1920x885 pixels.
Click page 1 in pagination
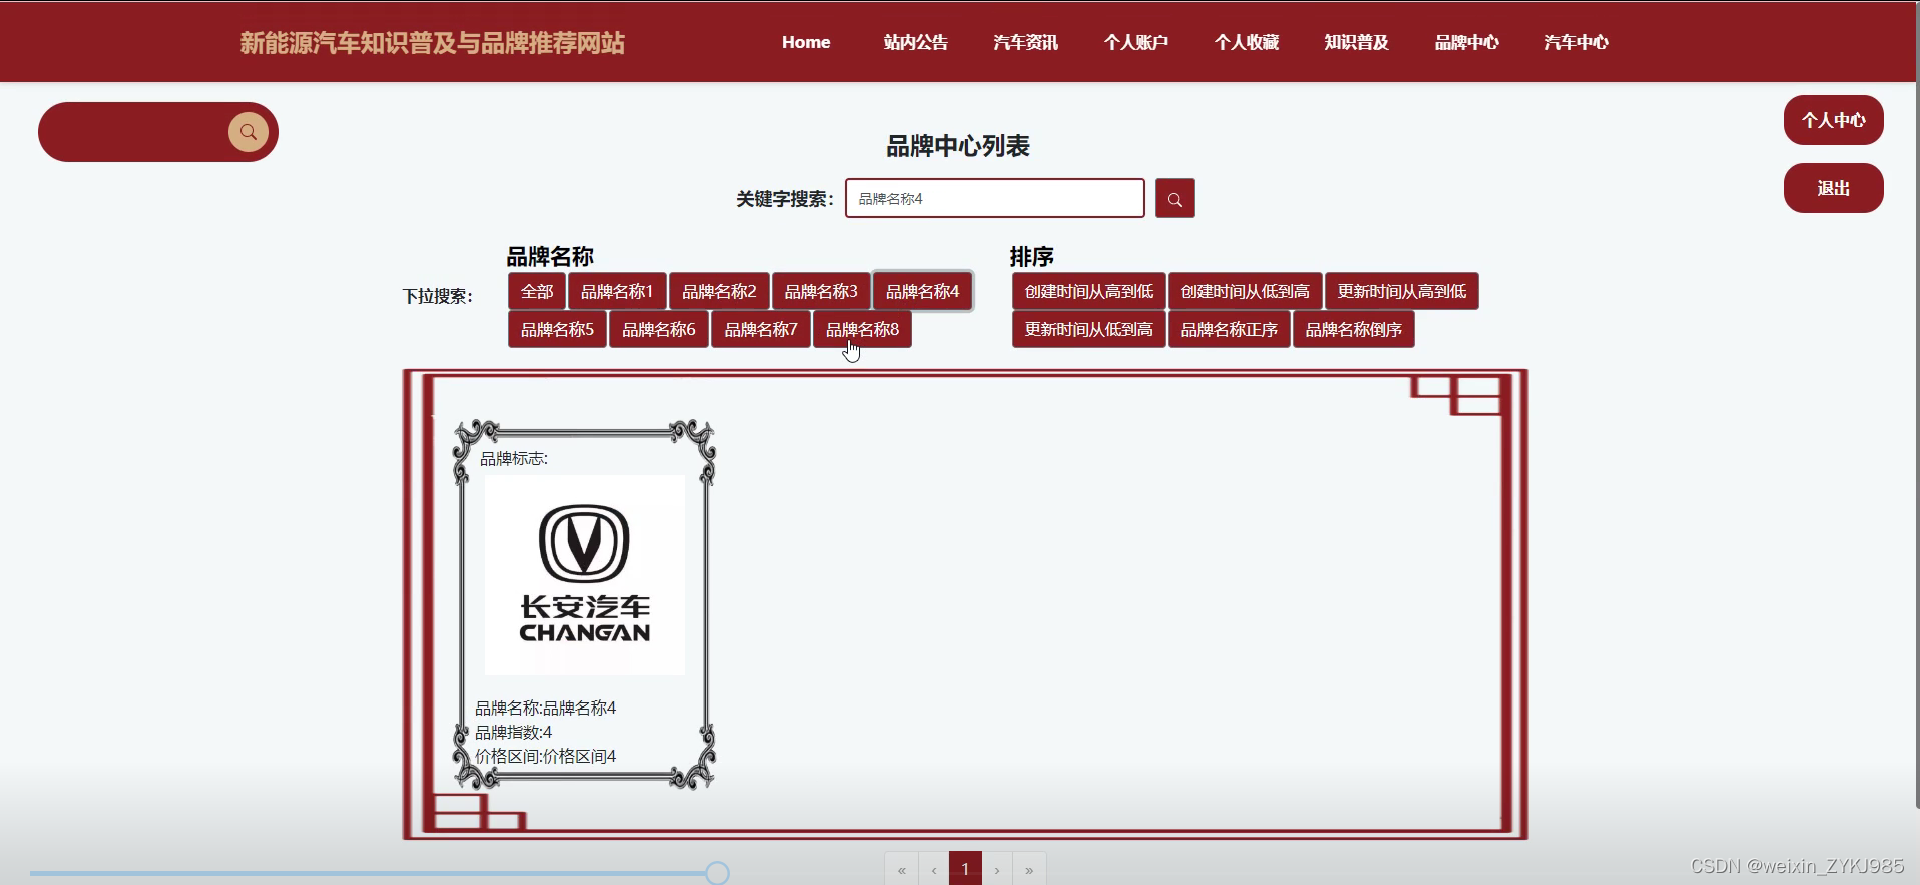[965, 869]
